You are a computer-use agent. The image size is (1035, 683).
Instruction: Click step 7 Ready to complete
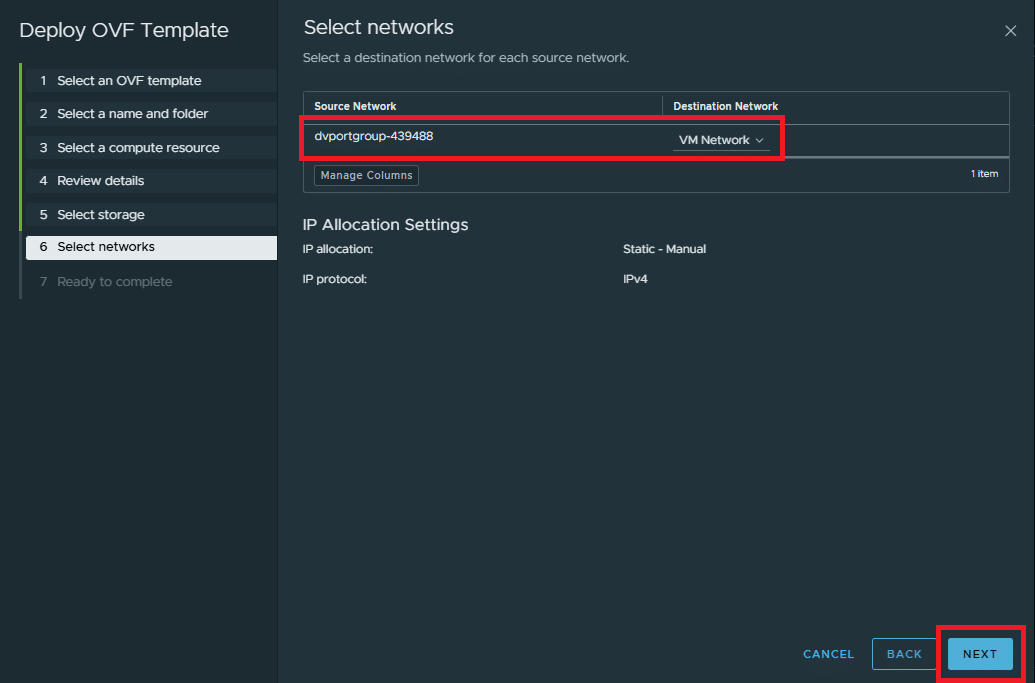114,282
